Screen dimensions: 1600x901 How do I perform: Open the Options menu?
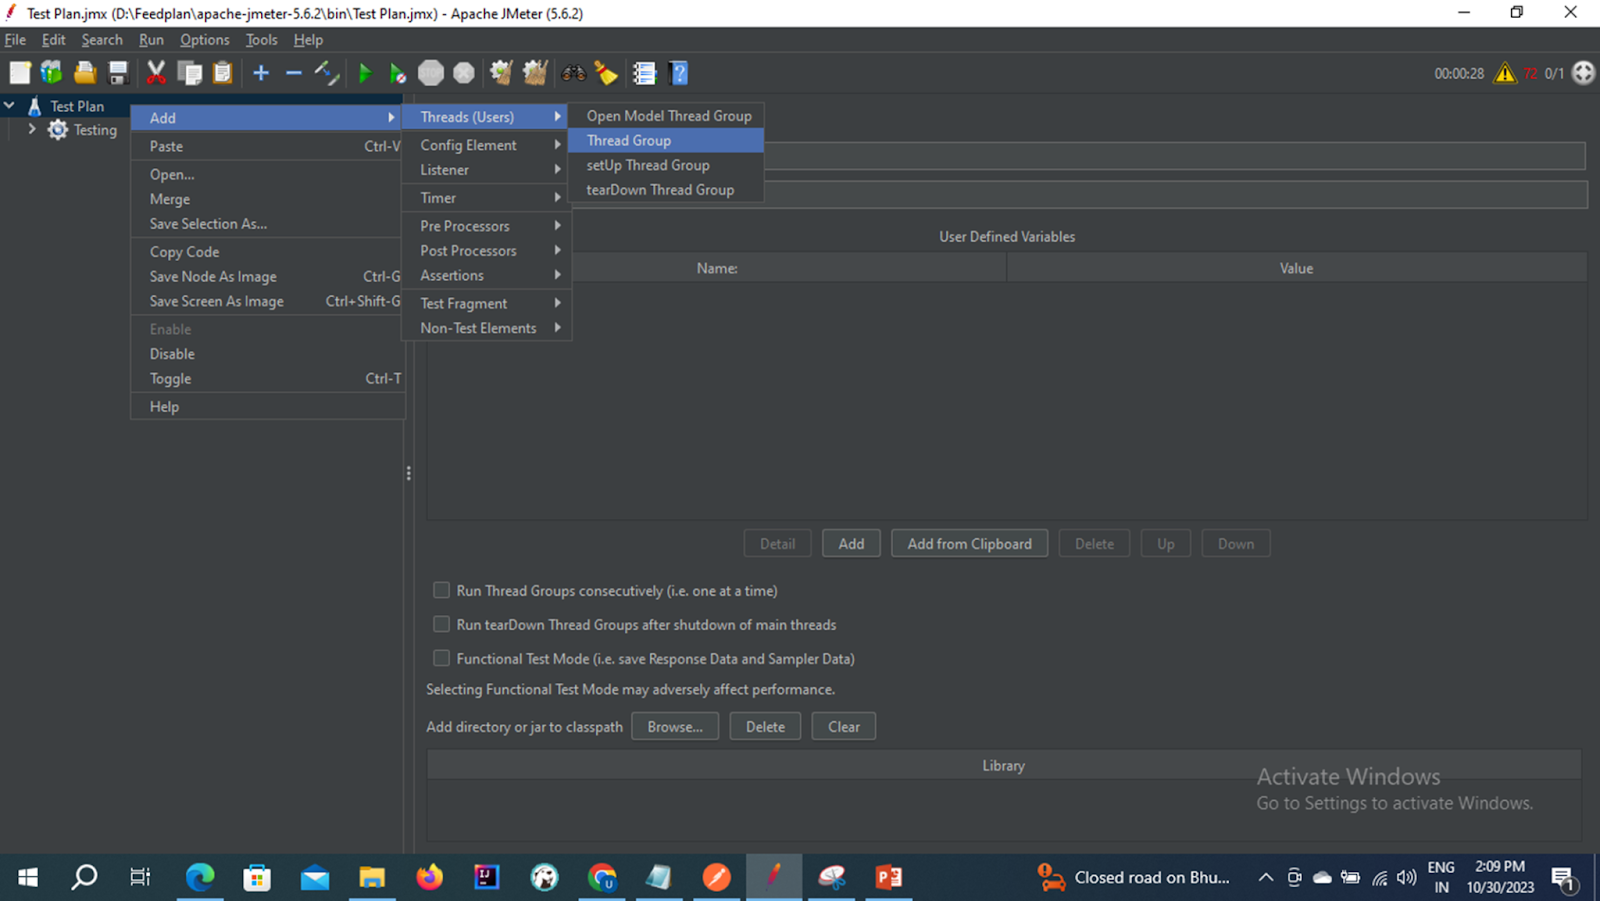205,40
